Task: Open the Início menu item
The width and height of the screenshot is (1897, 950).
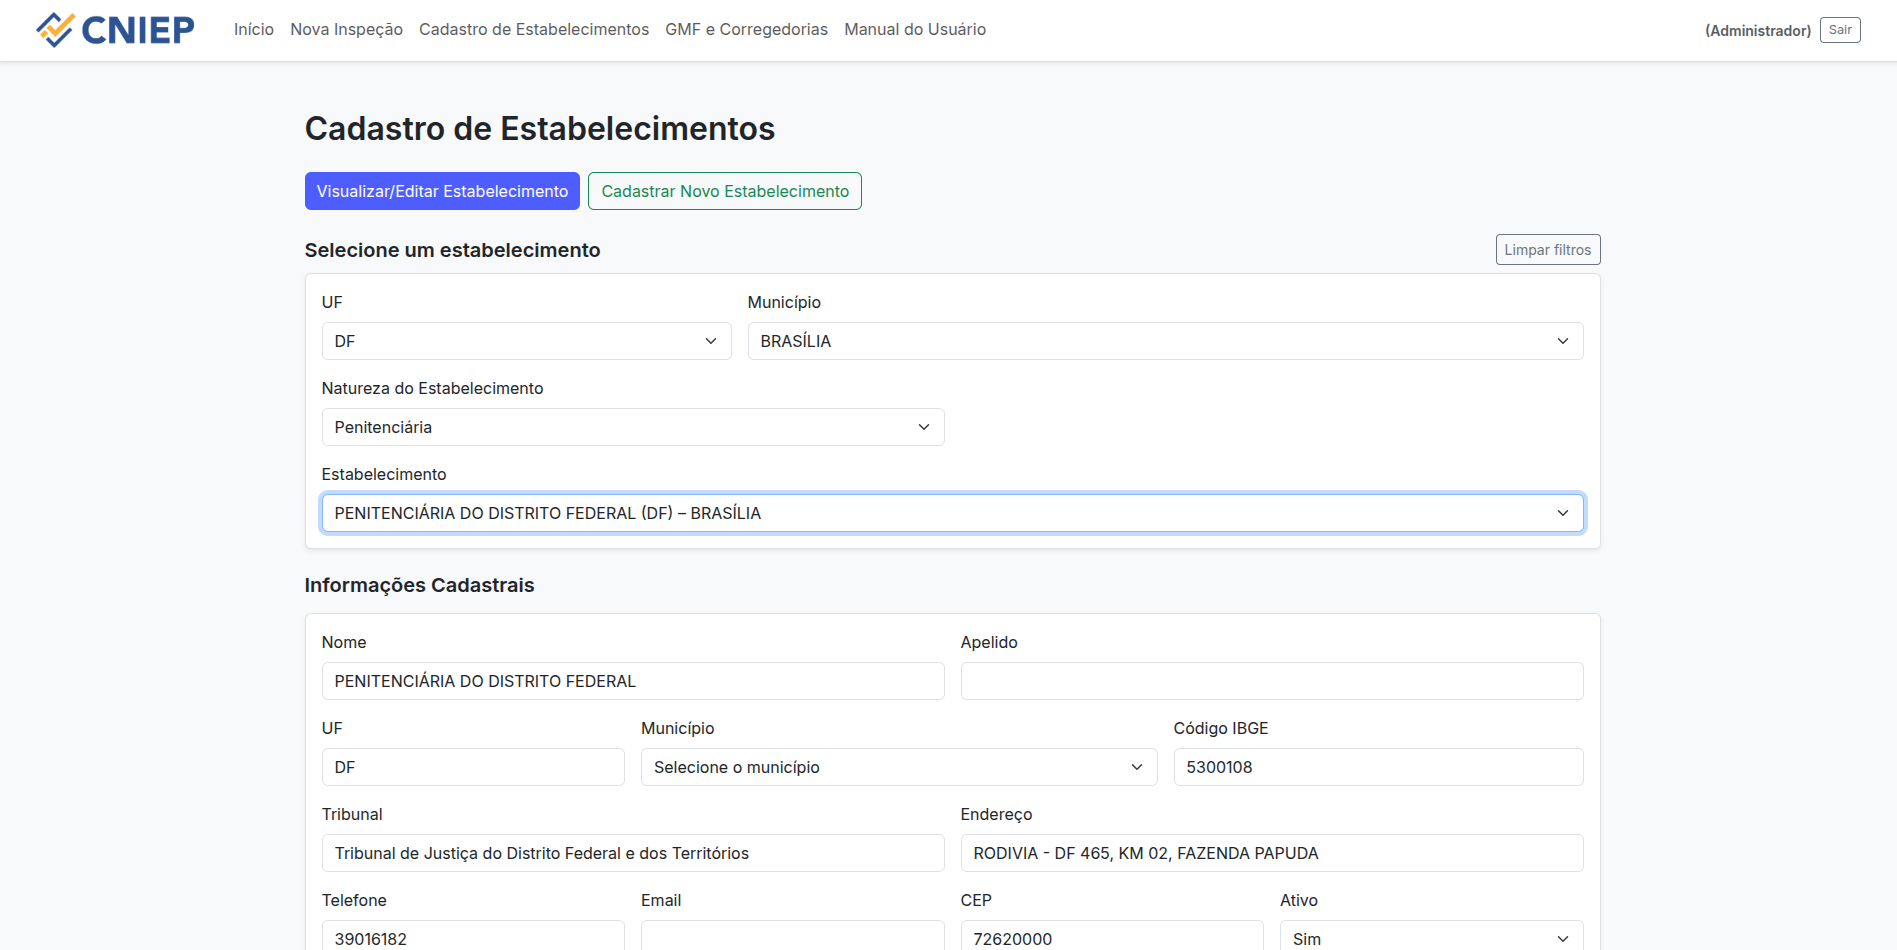Action: 254,30
